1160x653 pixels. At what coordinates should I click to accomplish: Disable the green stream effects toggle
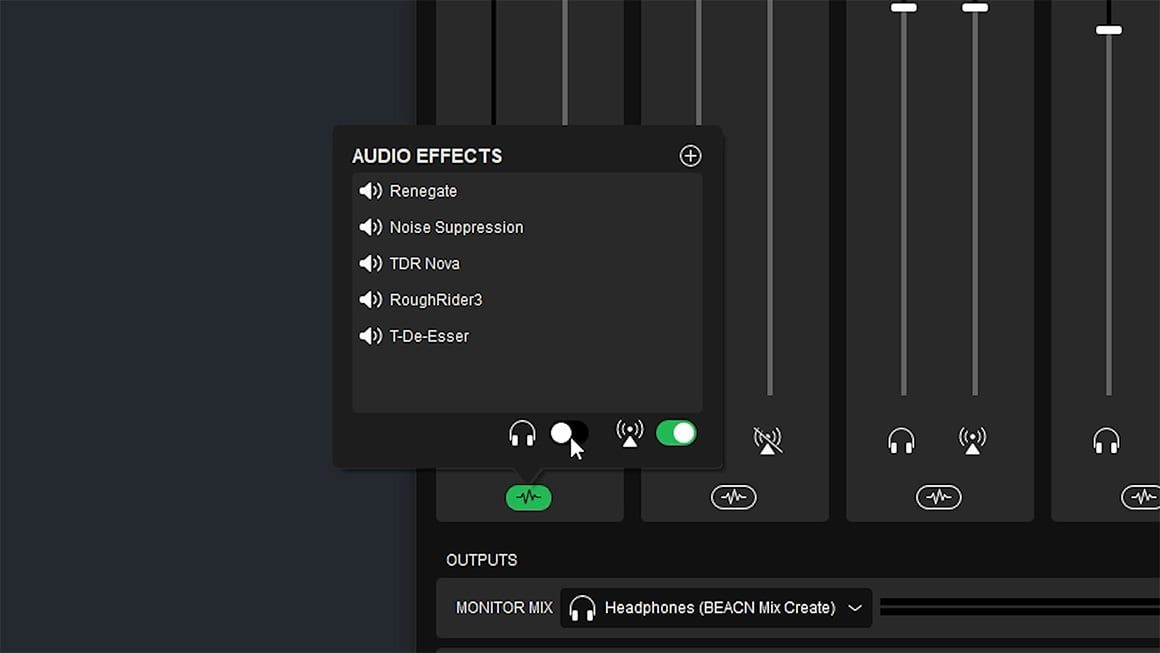pos(676,433)
